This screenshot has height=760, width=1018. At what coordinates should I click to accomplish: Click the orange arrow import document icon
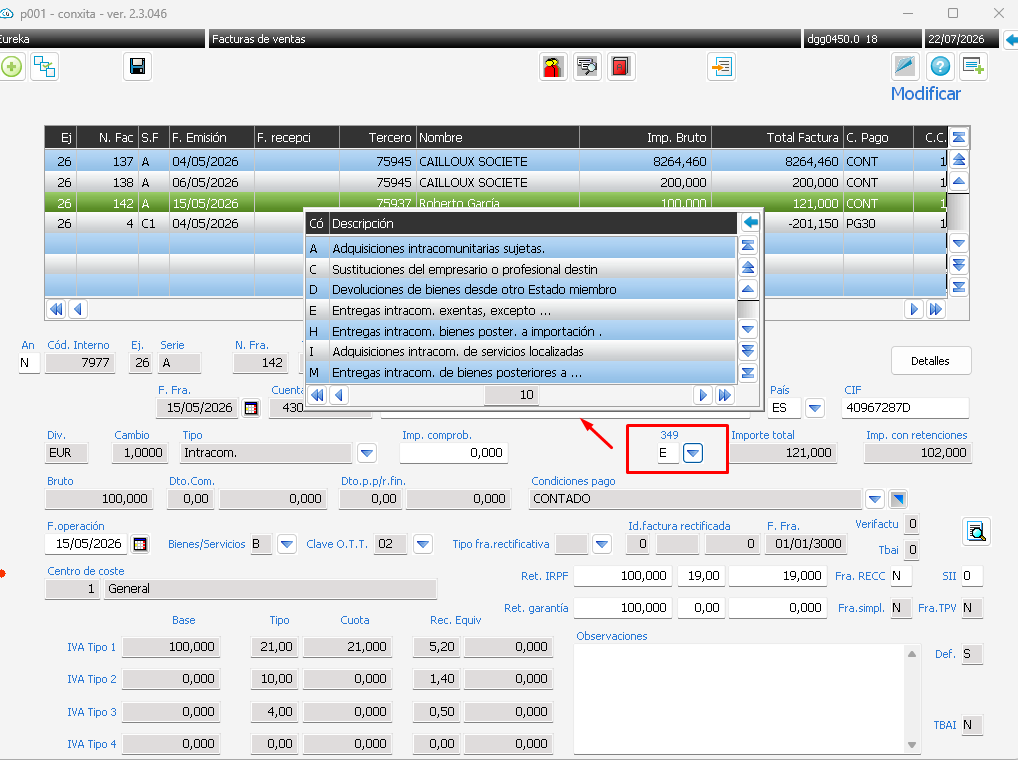coord(722,67)
